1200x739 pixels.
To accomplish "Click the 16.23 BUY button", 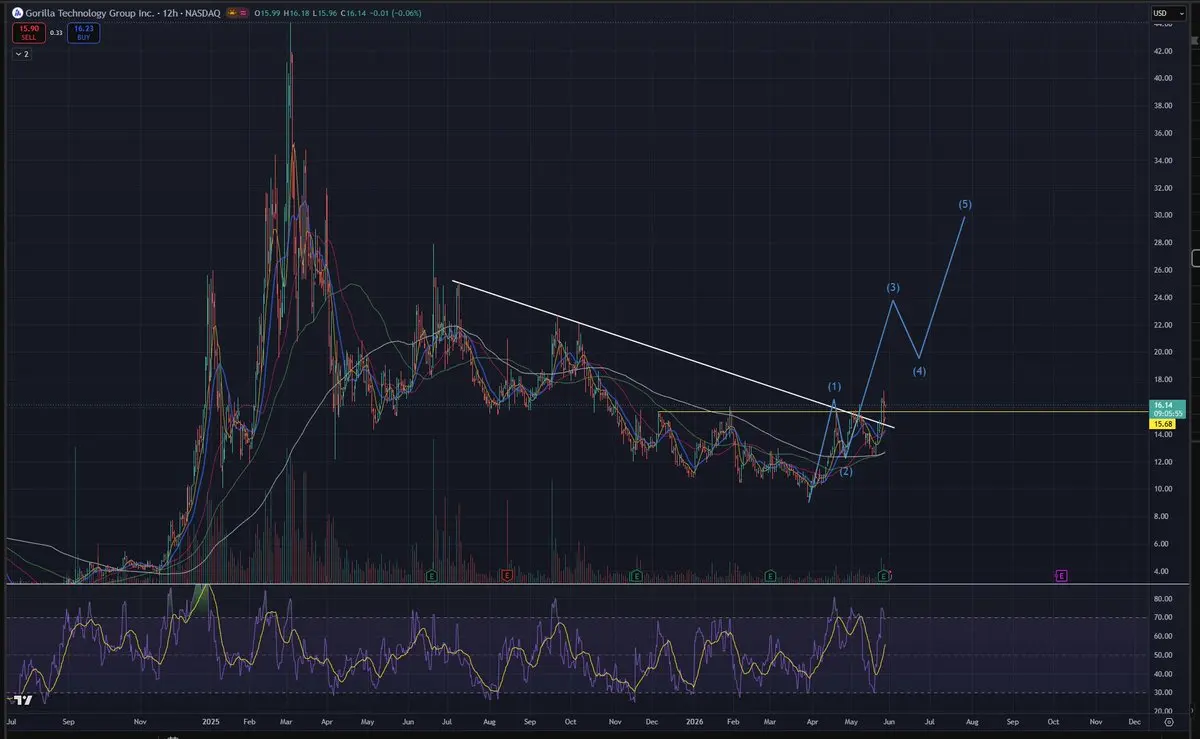I will (x=84, y=33).
